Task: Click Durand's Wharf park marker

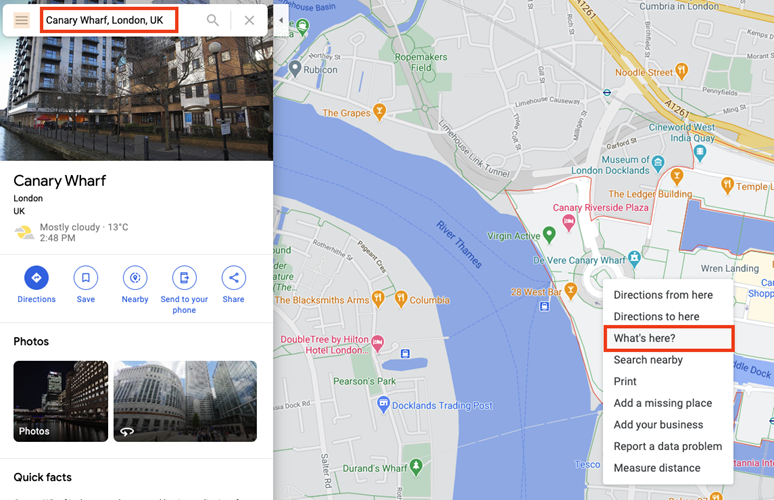Action: (x=416, y=466)
